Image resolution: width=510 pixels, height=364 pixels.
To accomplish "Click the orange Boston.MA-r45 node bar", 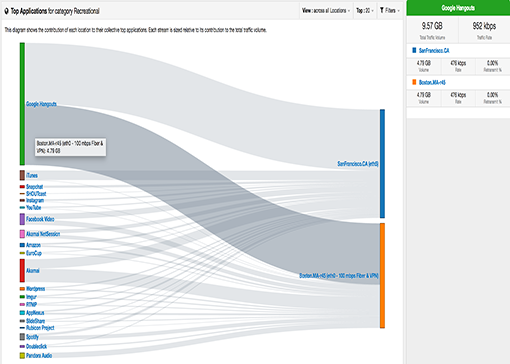I will (382, 276).
